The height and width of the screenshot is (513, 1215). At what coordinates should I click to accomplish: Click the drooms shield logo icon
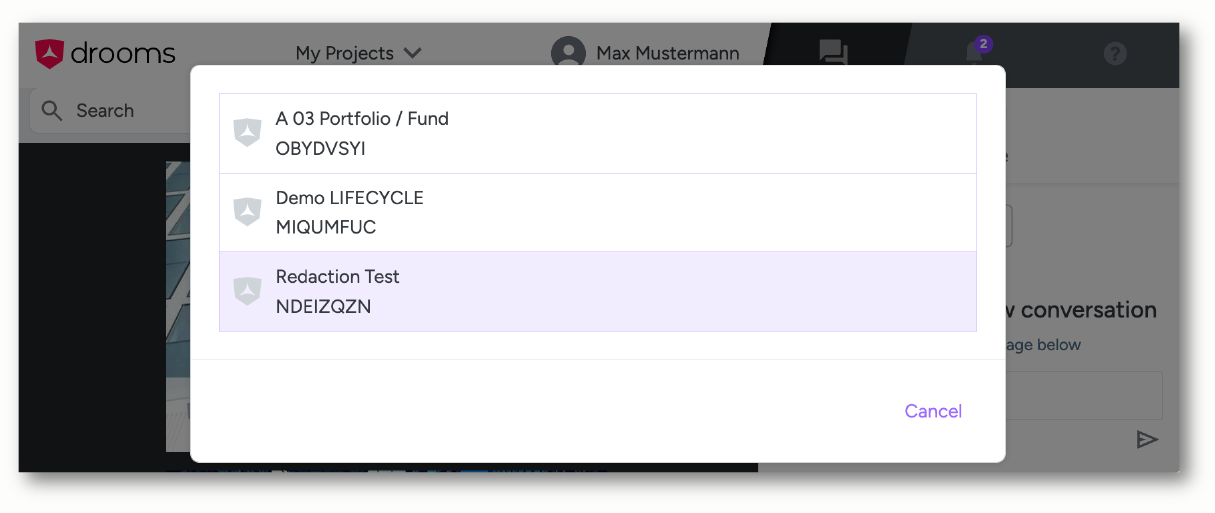pyautogui.click(x=49, y=54)
